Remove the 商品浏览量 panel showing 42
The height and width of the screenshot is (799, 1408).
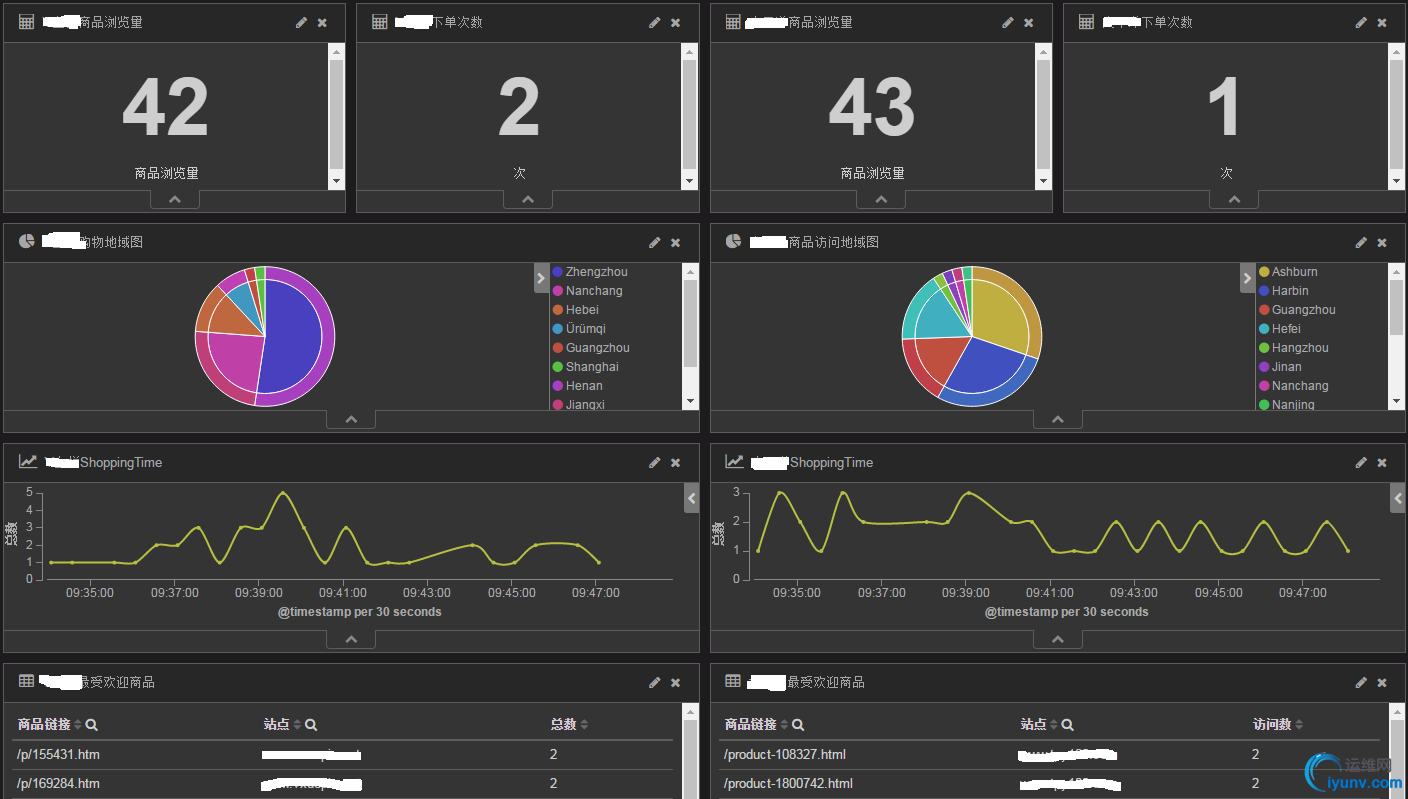(322, 22)
